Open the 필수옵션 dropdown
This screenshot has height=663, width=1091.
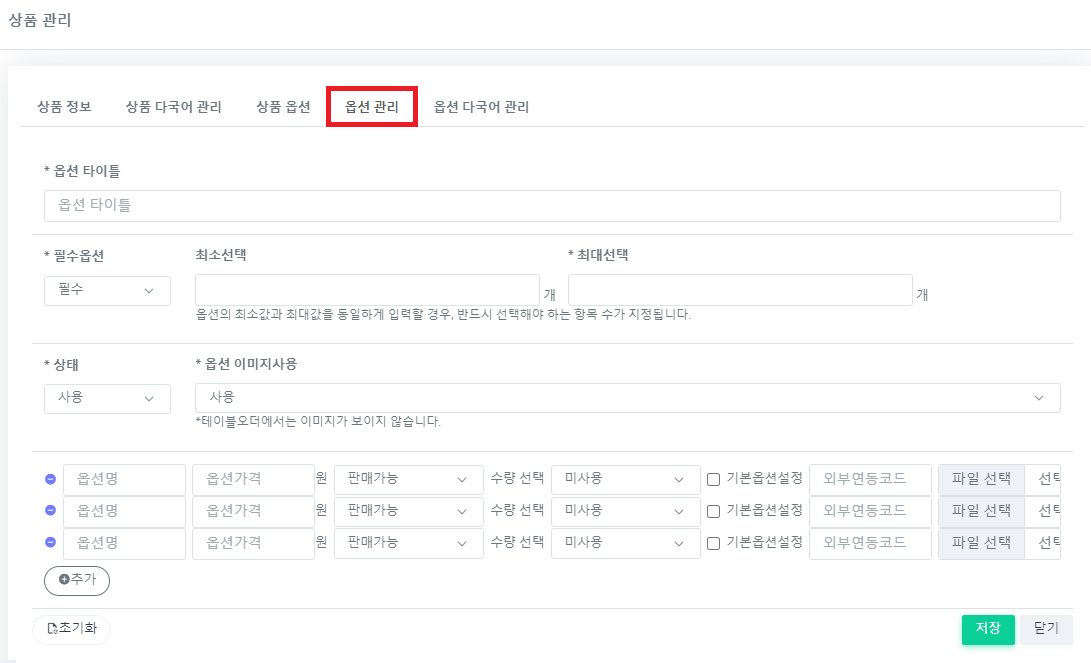pos(107,290)
